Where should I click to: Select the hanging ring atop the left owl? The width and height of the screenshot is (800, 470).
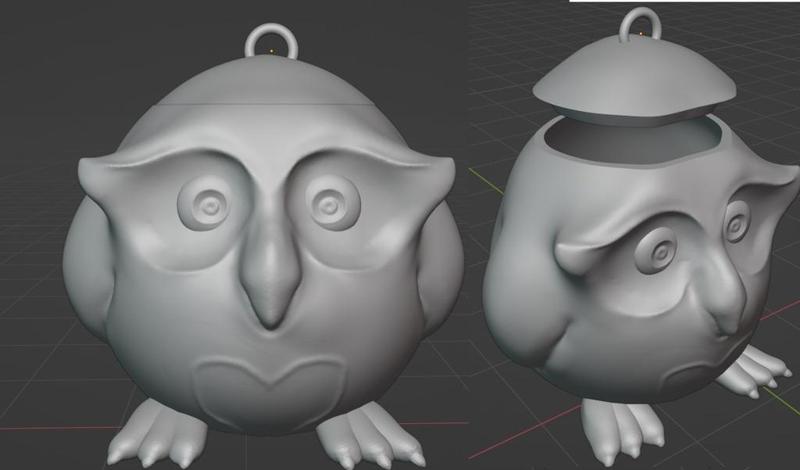pyautogui.click(x=271, y=40)
